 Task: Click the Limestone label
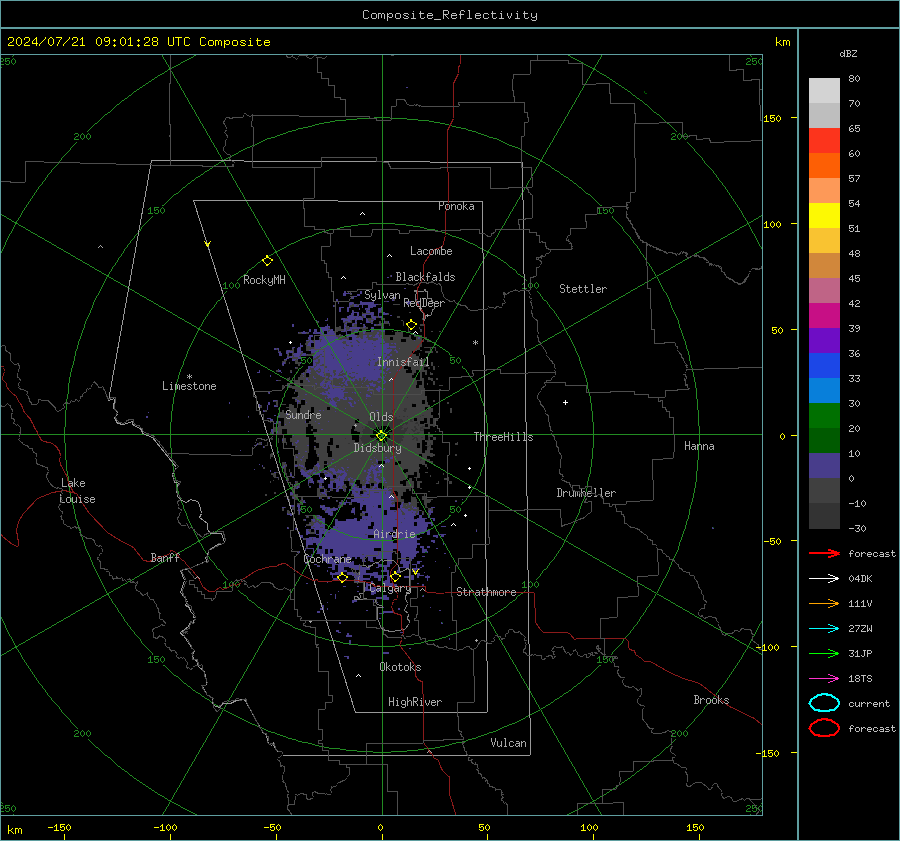(189, 386)
